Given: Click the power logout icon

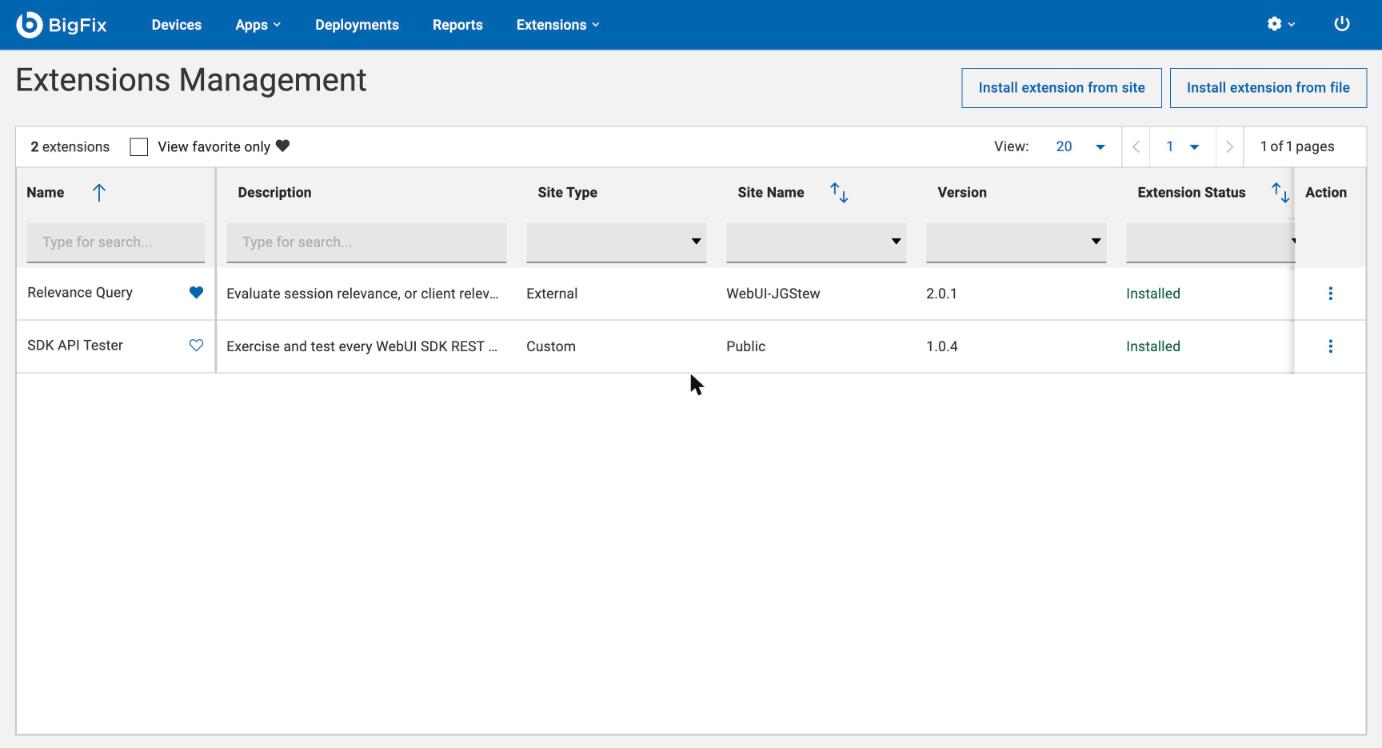Looking at the screenshot, I should (x=1343, y=25).
